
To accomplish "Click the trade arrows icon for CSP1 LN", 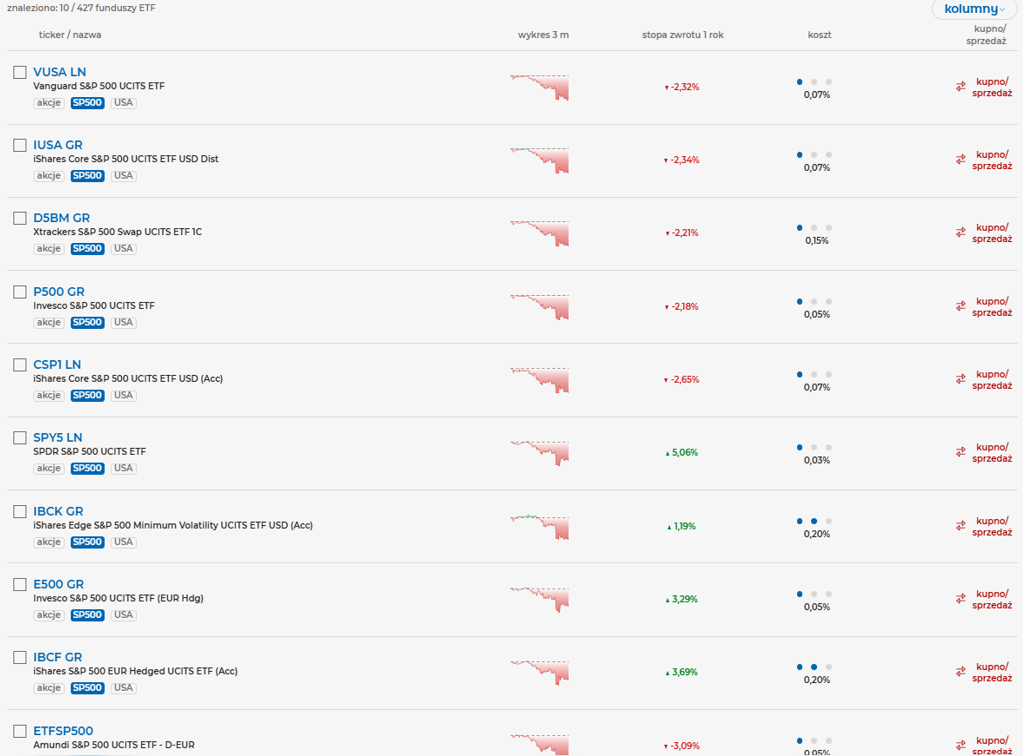I will tap(960, 380).
